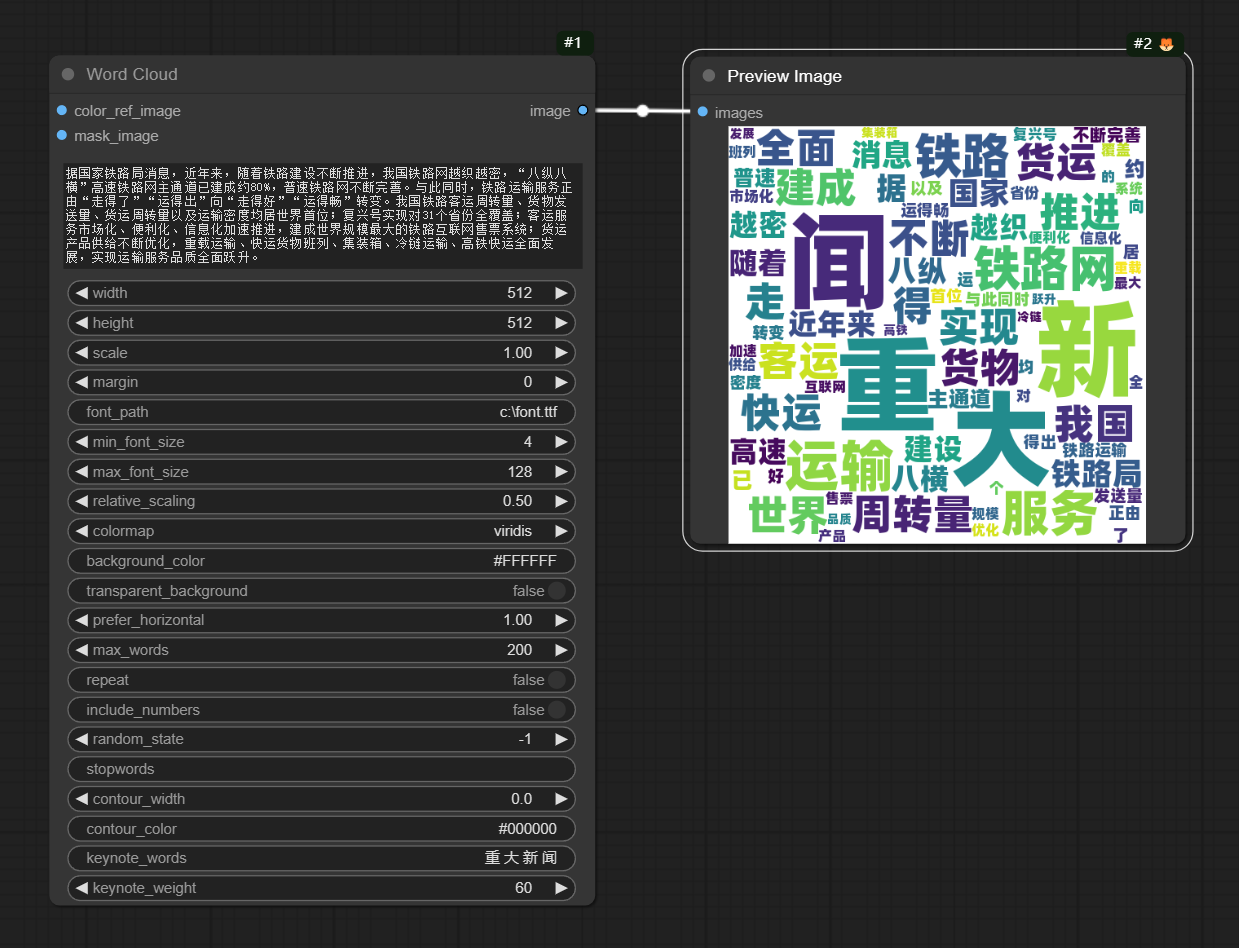Click the contour_color #000000 field

click(321, 829)
